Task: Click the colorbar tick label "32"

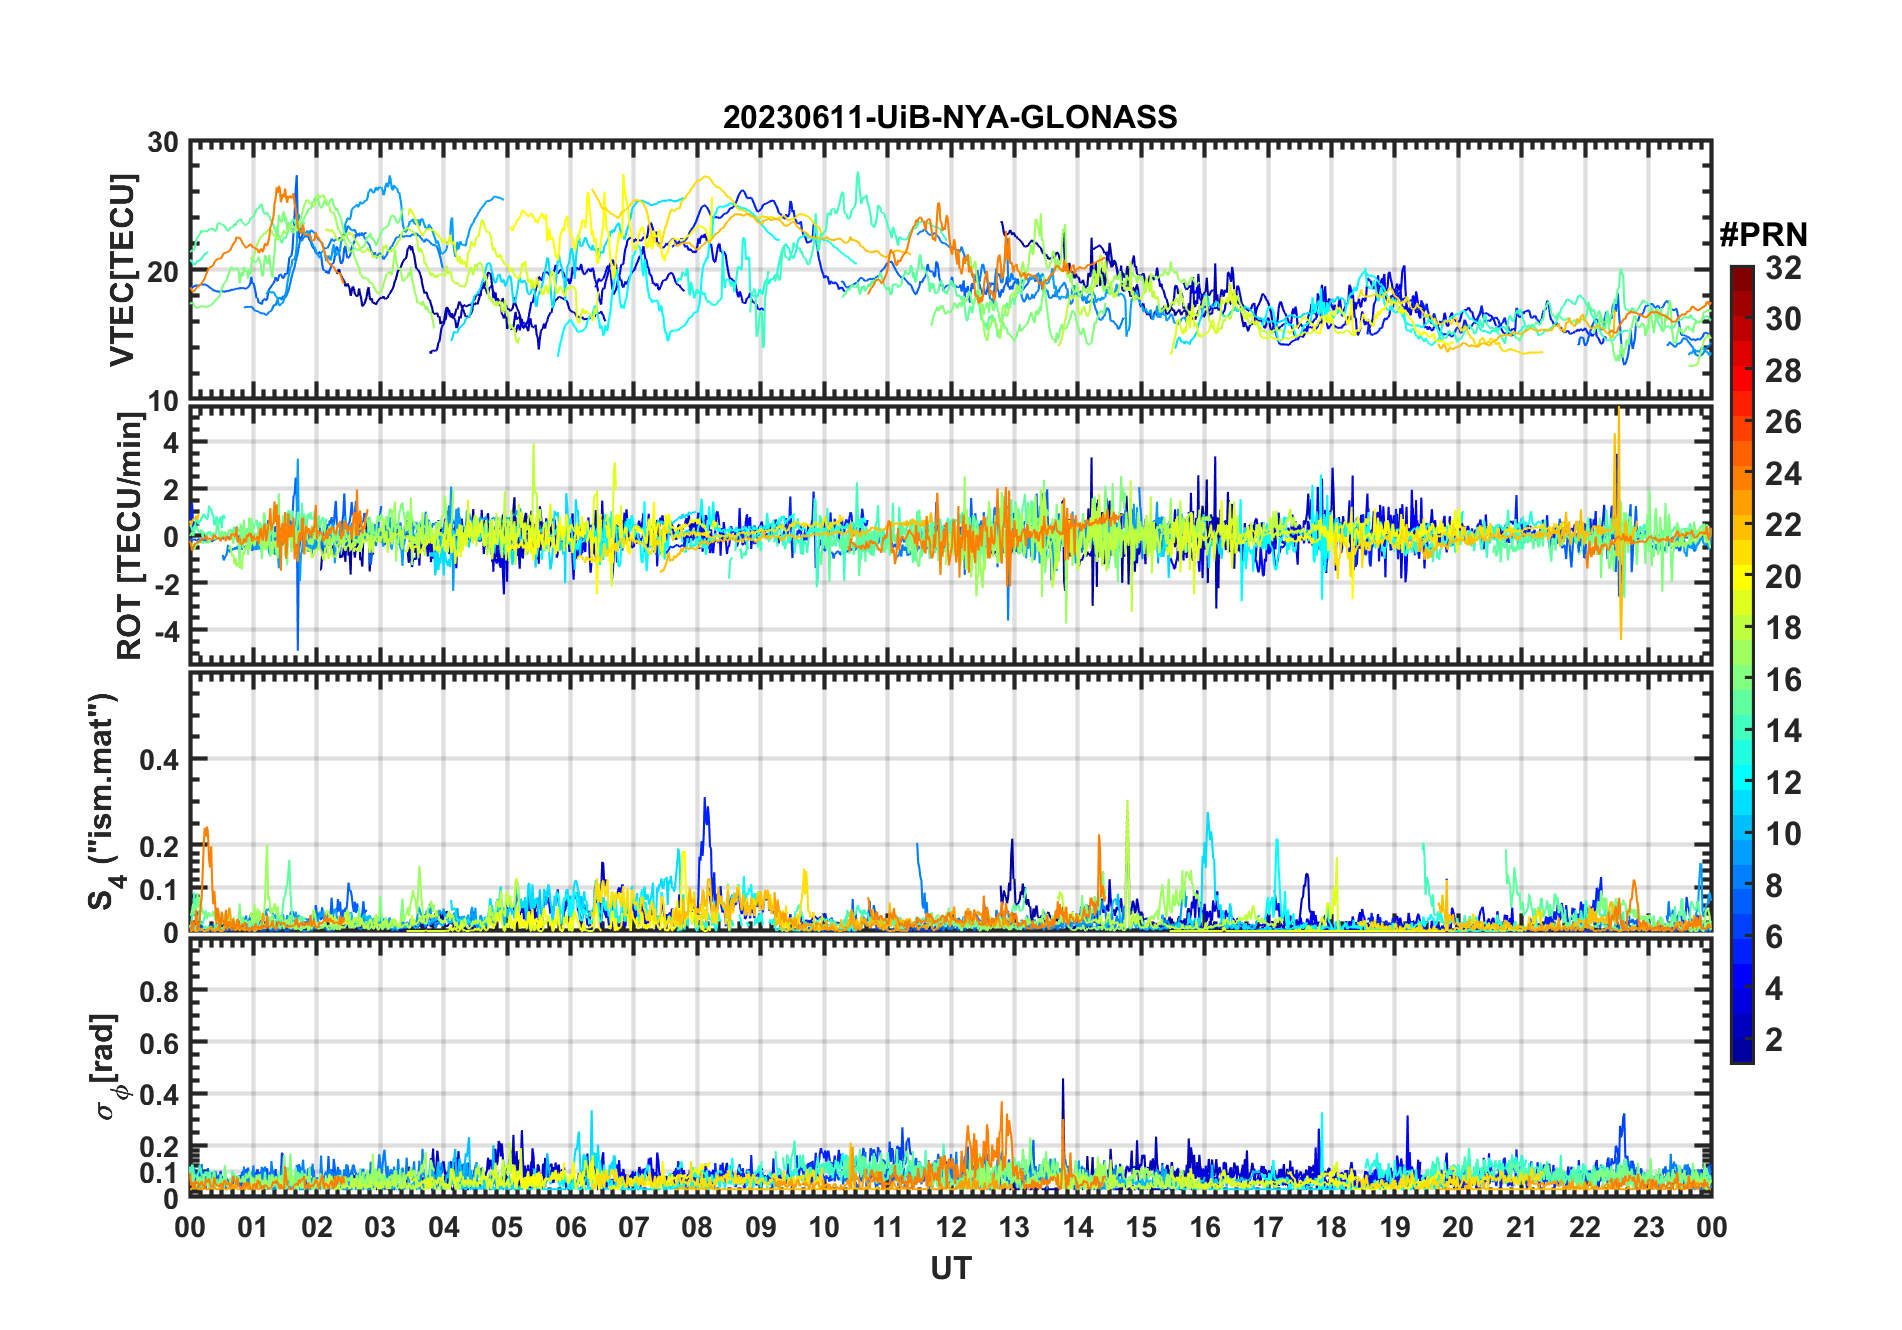Action: coord(1783,268)
